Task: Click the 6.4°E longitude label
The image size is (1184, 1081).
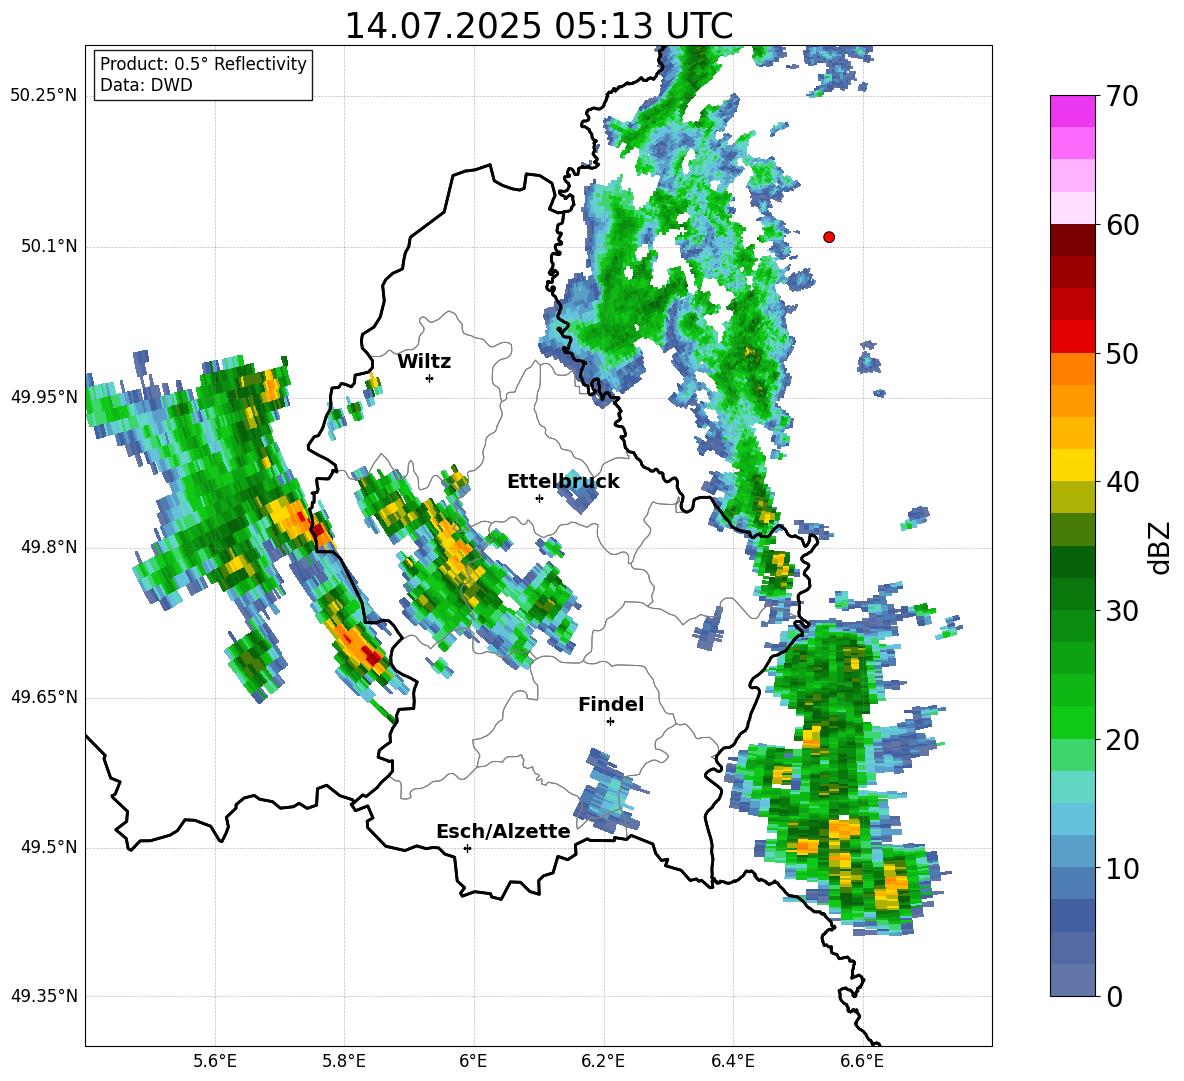Action: 732,1061
